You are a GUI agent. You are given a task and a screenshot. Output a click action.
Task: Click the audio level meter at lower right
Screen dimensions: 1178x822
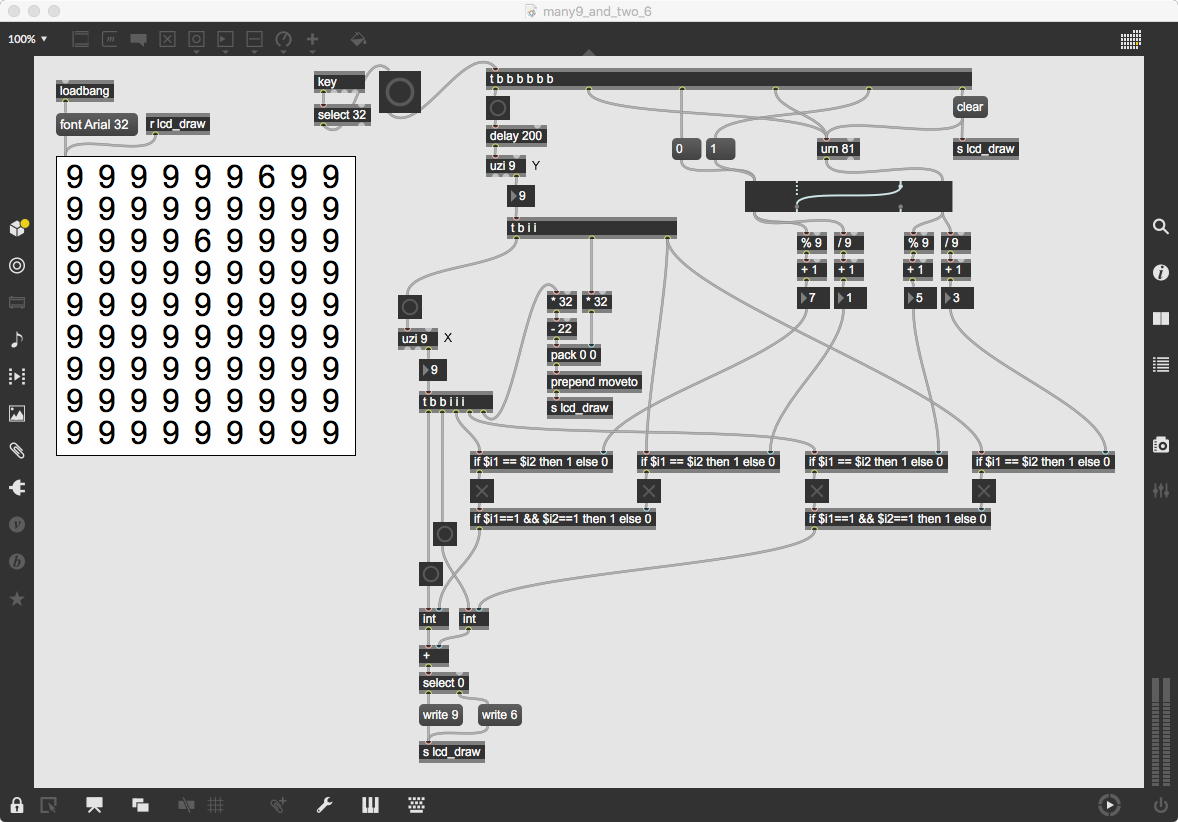tap(1161, 730)
